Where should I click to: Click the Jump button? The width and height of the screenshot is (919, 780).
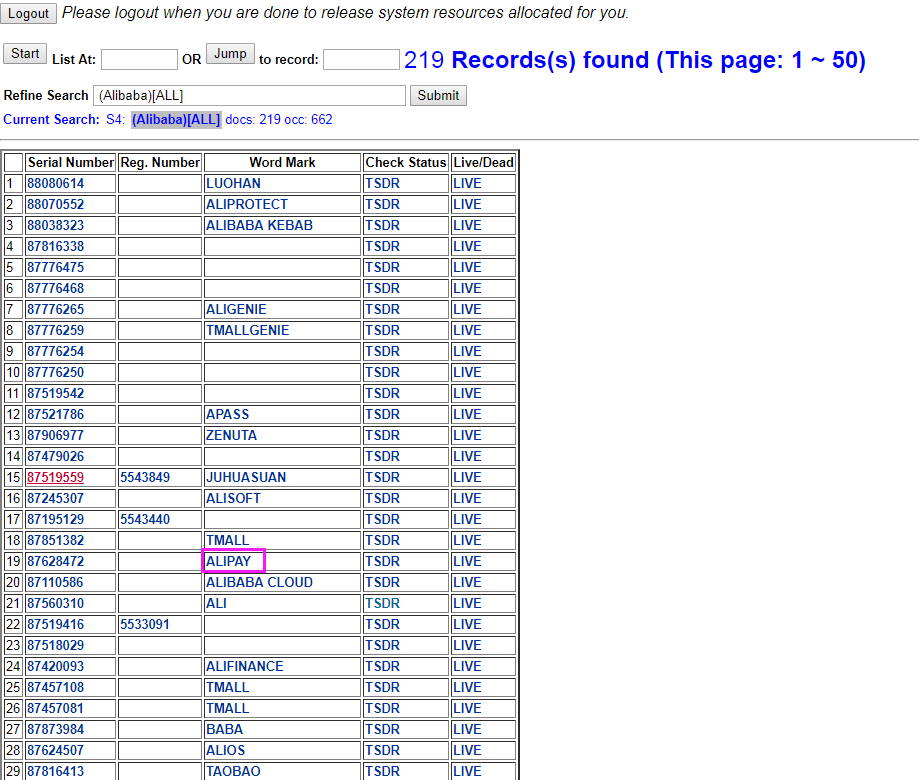230,54
